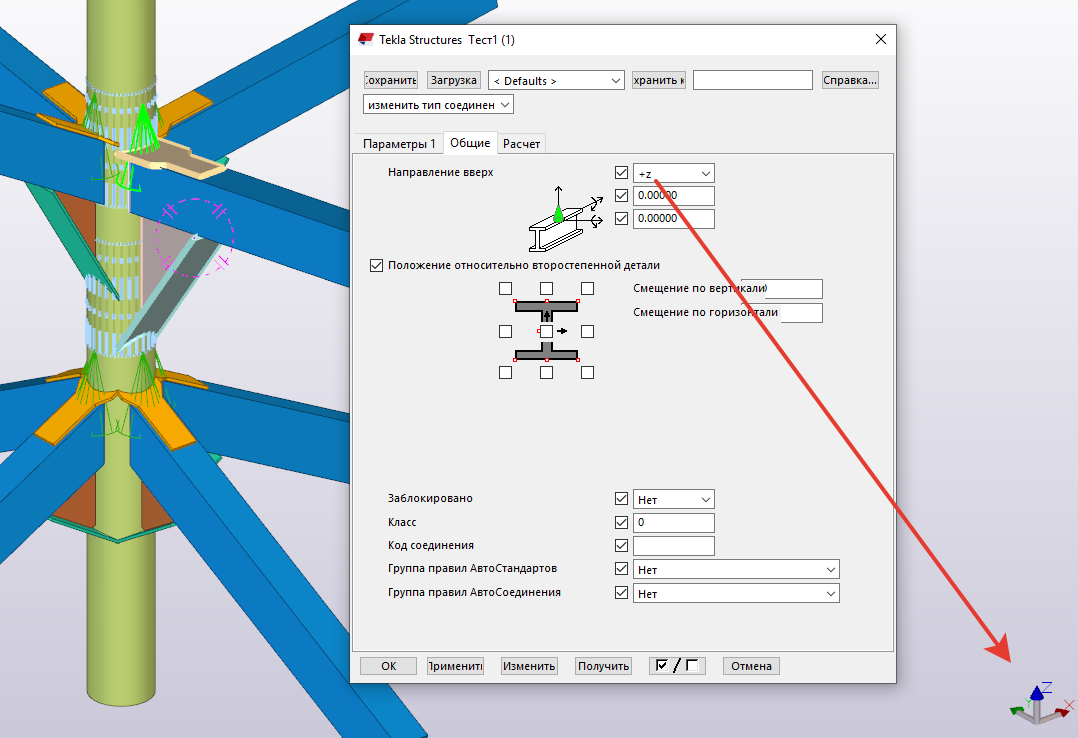
Task: Select bottom-center position checkbox below I-beam
Action: tap(547, 373)
